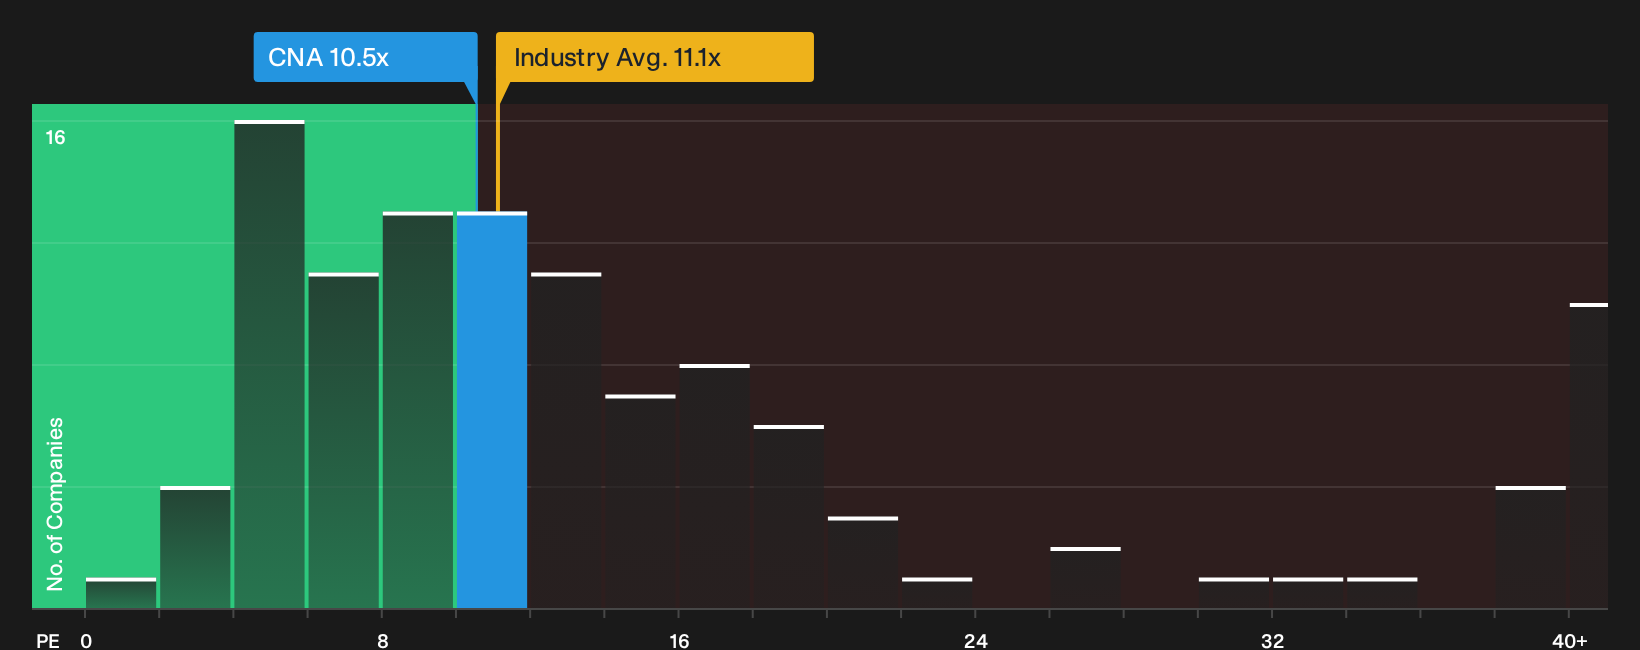Click the yellow Industry Avg. 11.1x label

click(655, 57)
